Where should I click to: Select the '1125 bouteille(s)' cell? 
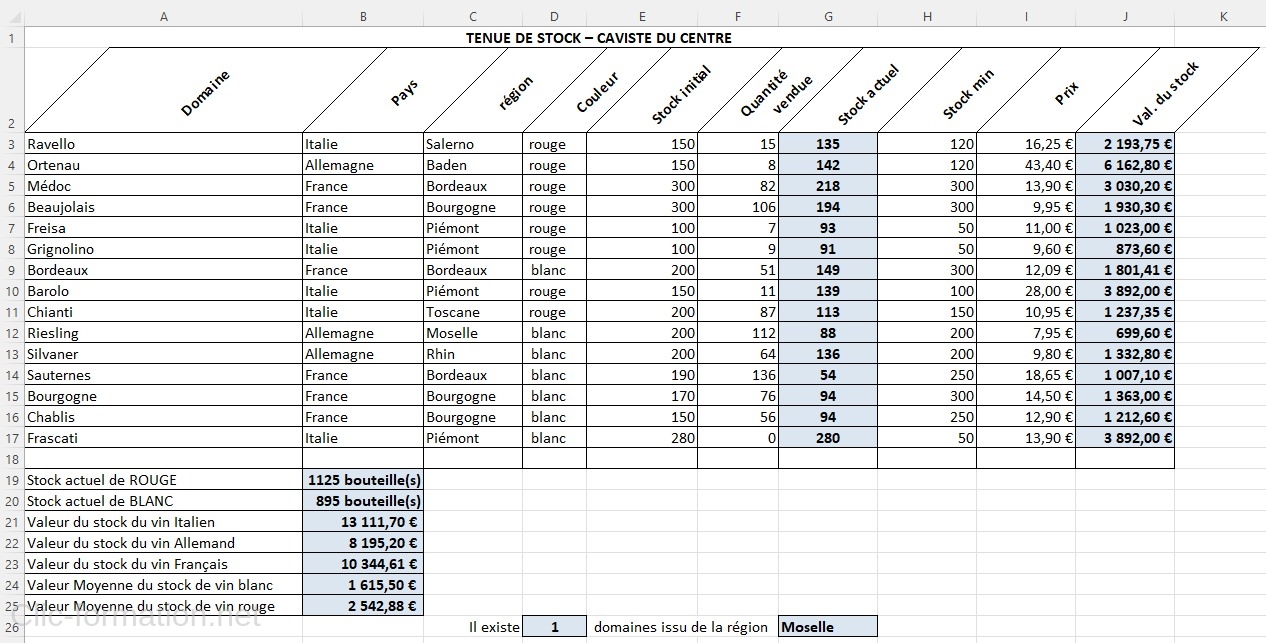[362, 480]
